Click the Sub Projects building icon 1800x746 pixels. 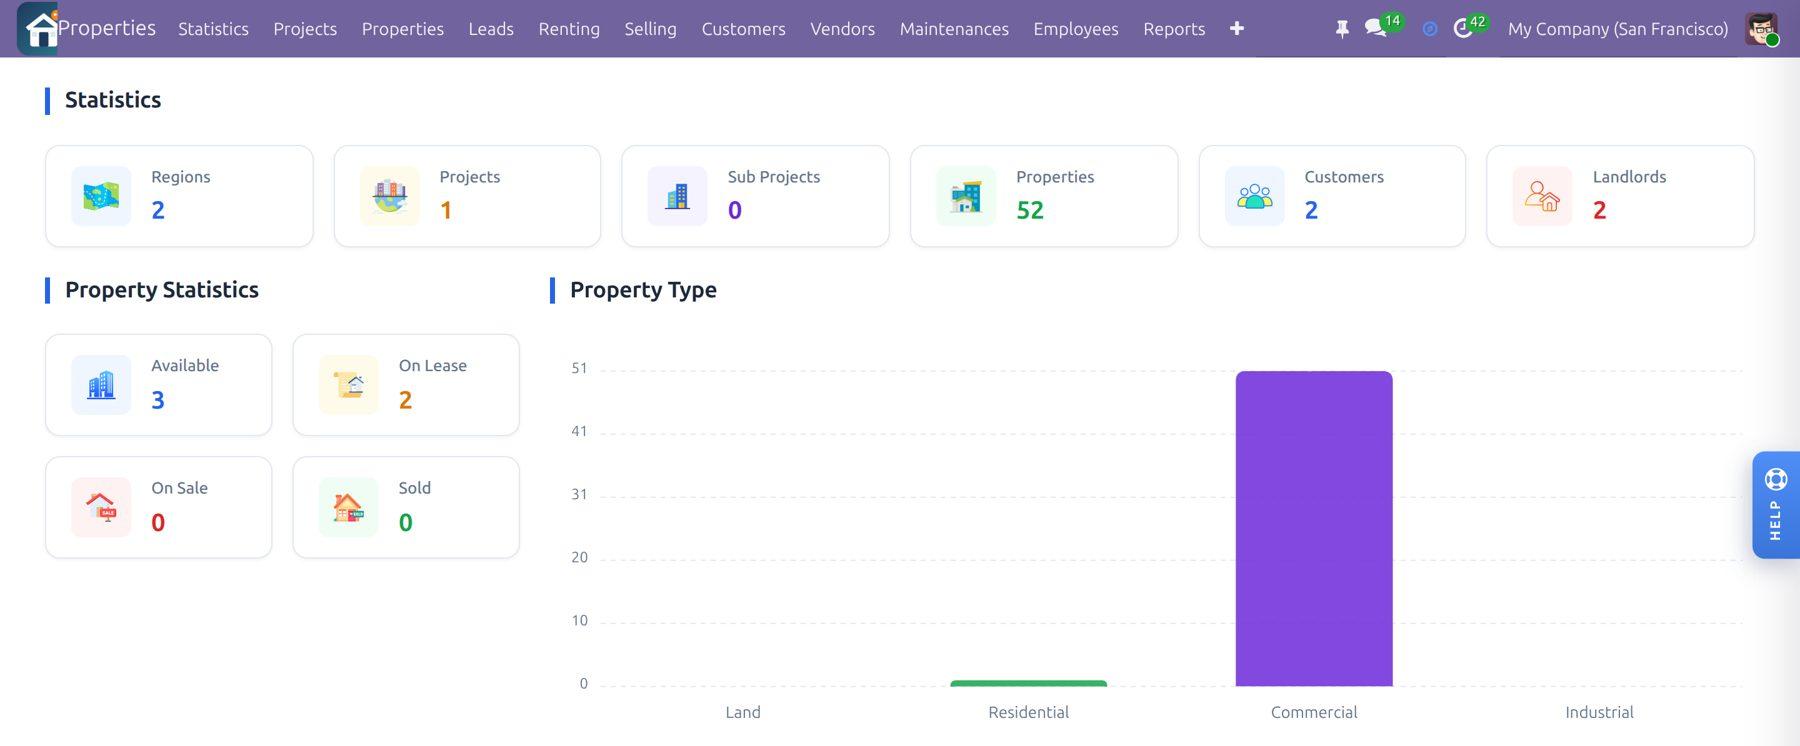[x=677, y=196]
